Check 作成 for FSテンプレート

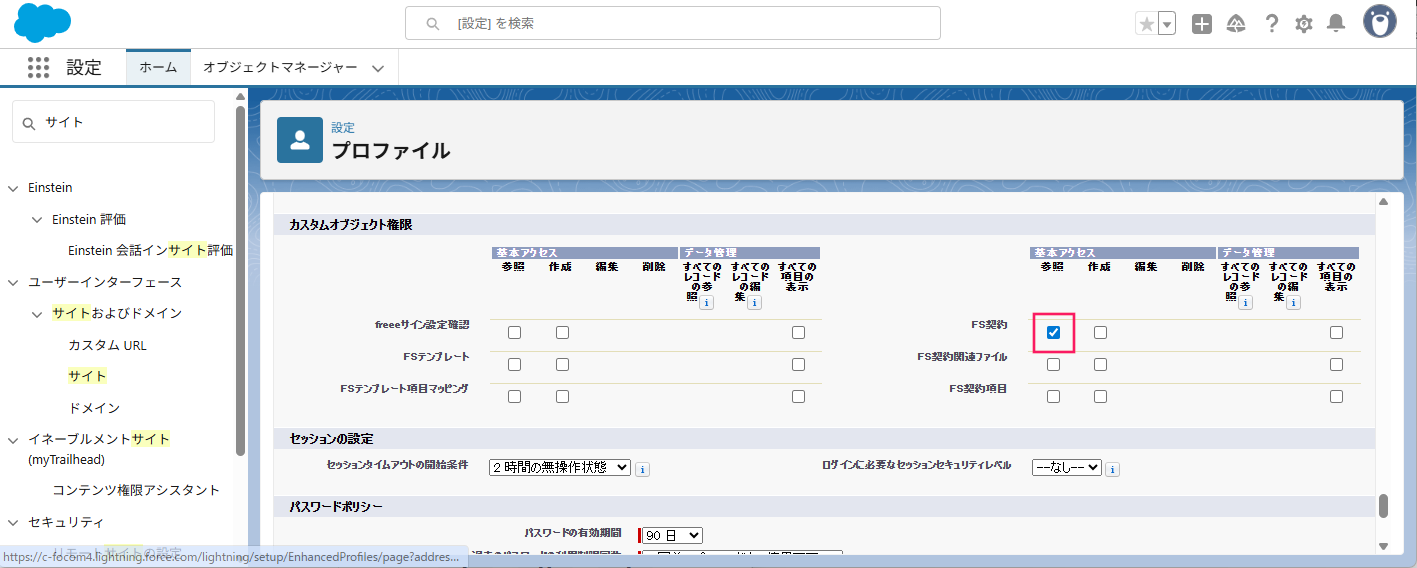coord(562,365)
